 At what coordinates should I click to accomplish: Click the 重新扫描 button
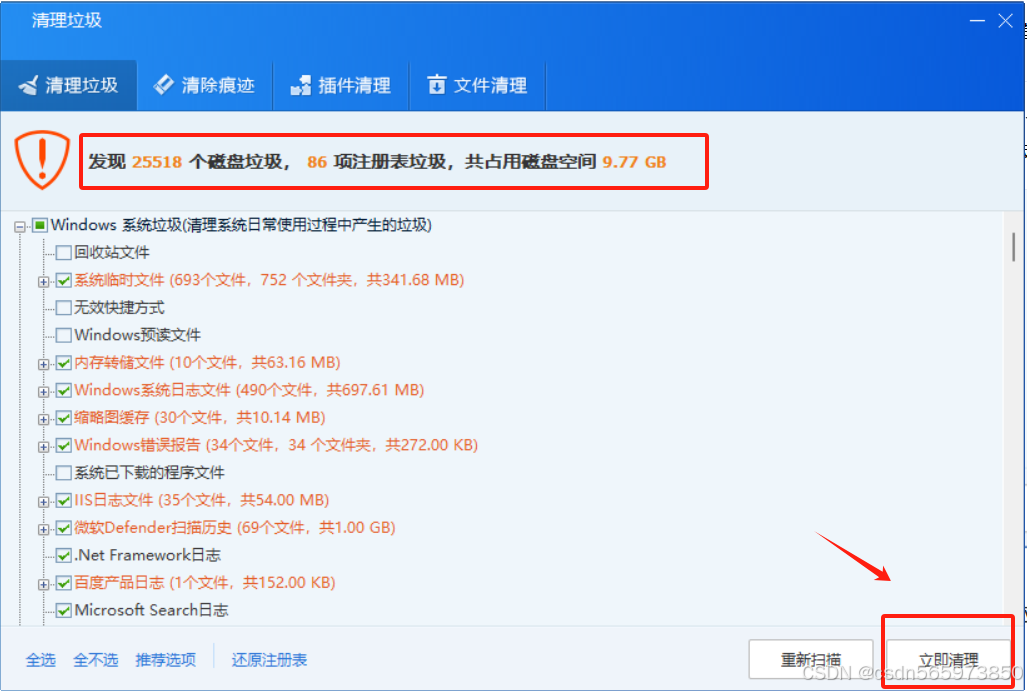(x=811, y=659)
